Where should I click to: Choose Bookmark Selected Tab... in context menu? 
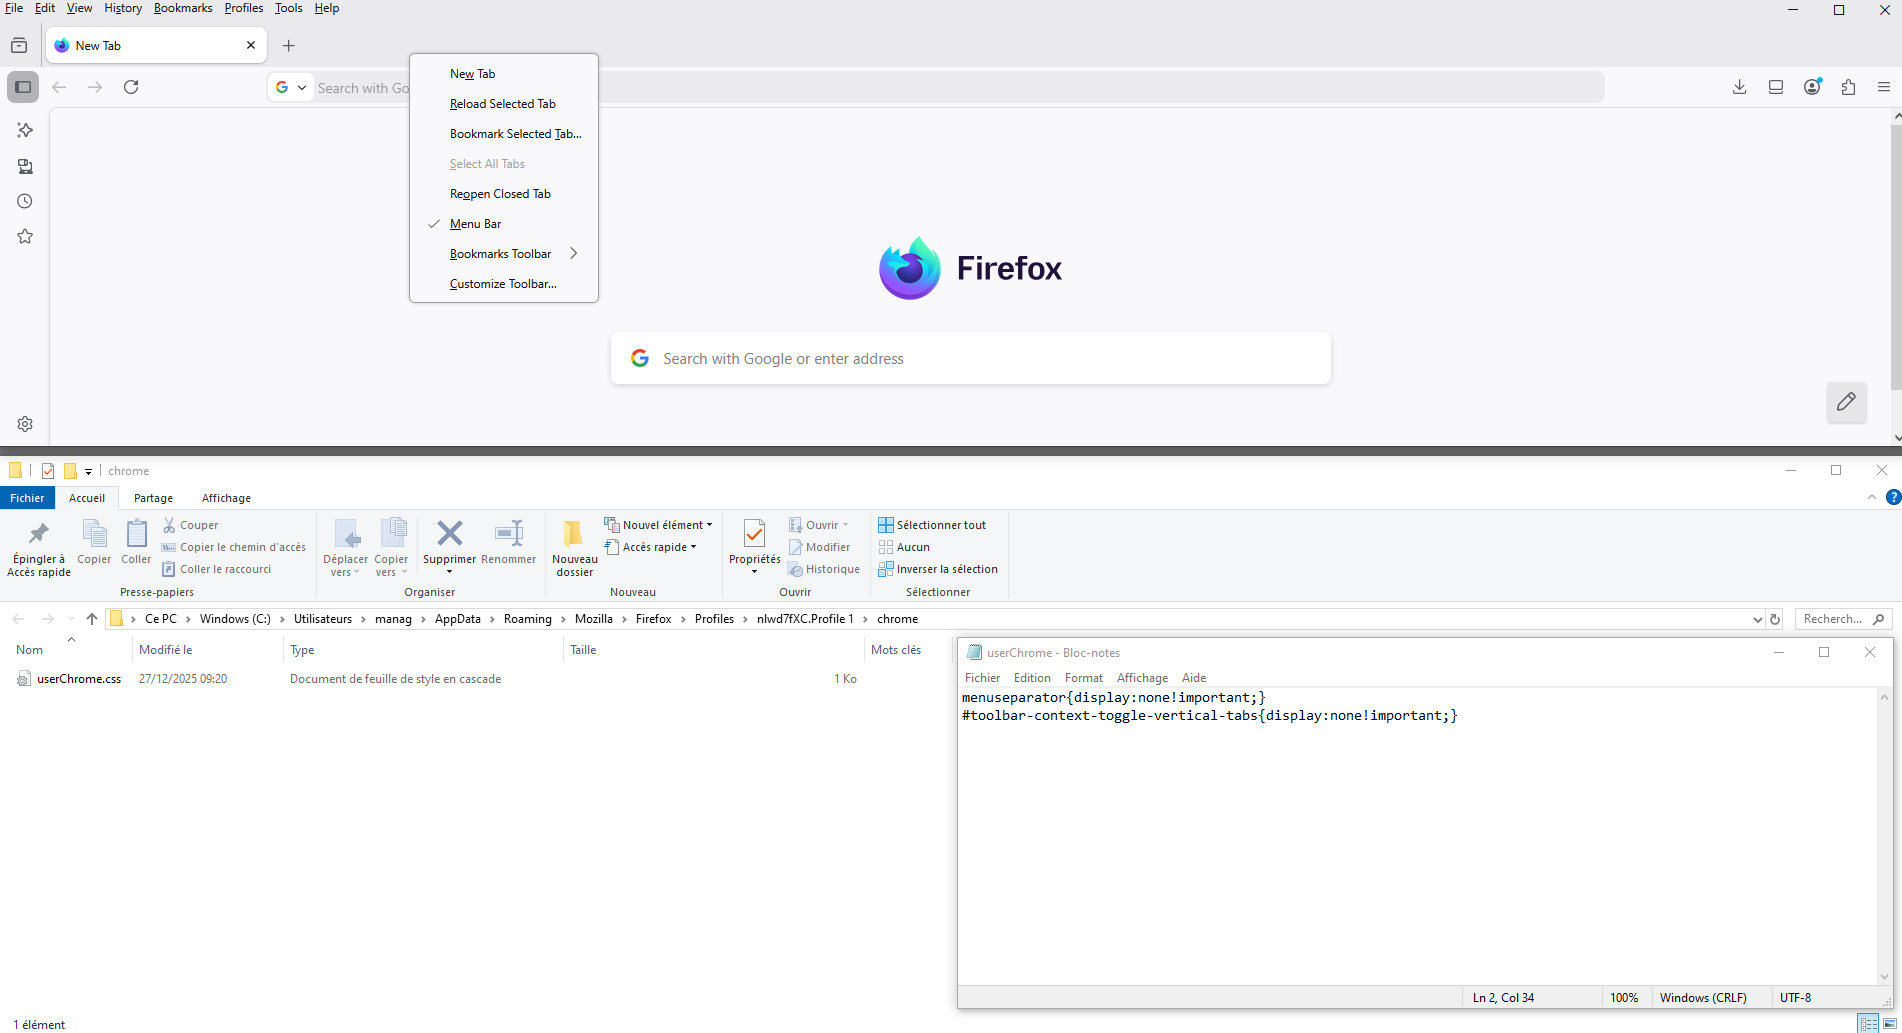[504, 134]
